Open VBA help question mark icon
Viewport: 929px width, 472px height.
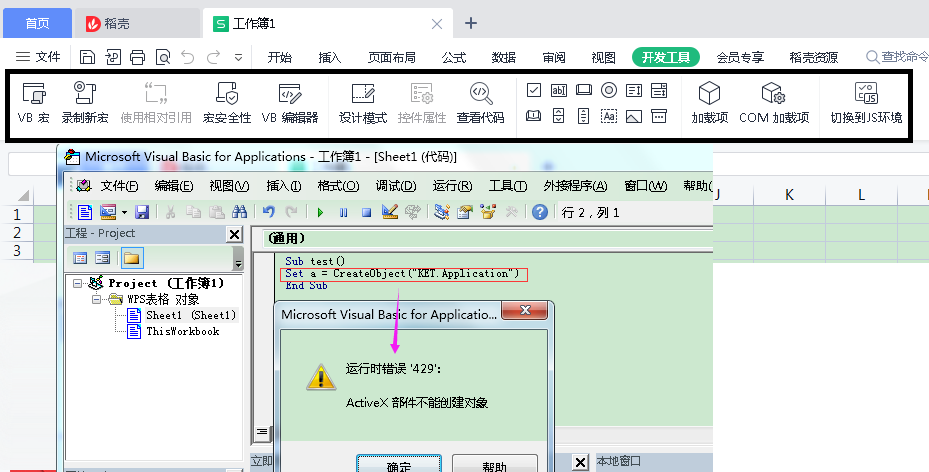pyautogui.click(x=540, y=211)
